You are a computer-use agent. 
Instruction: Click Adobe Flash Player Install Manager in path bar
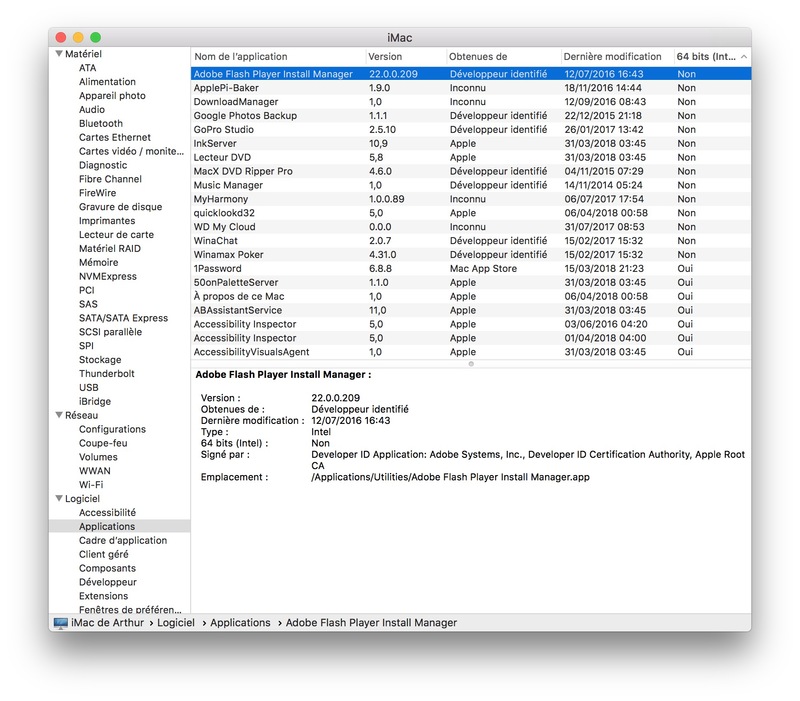point(371,623)
